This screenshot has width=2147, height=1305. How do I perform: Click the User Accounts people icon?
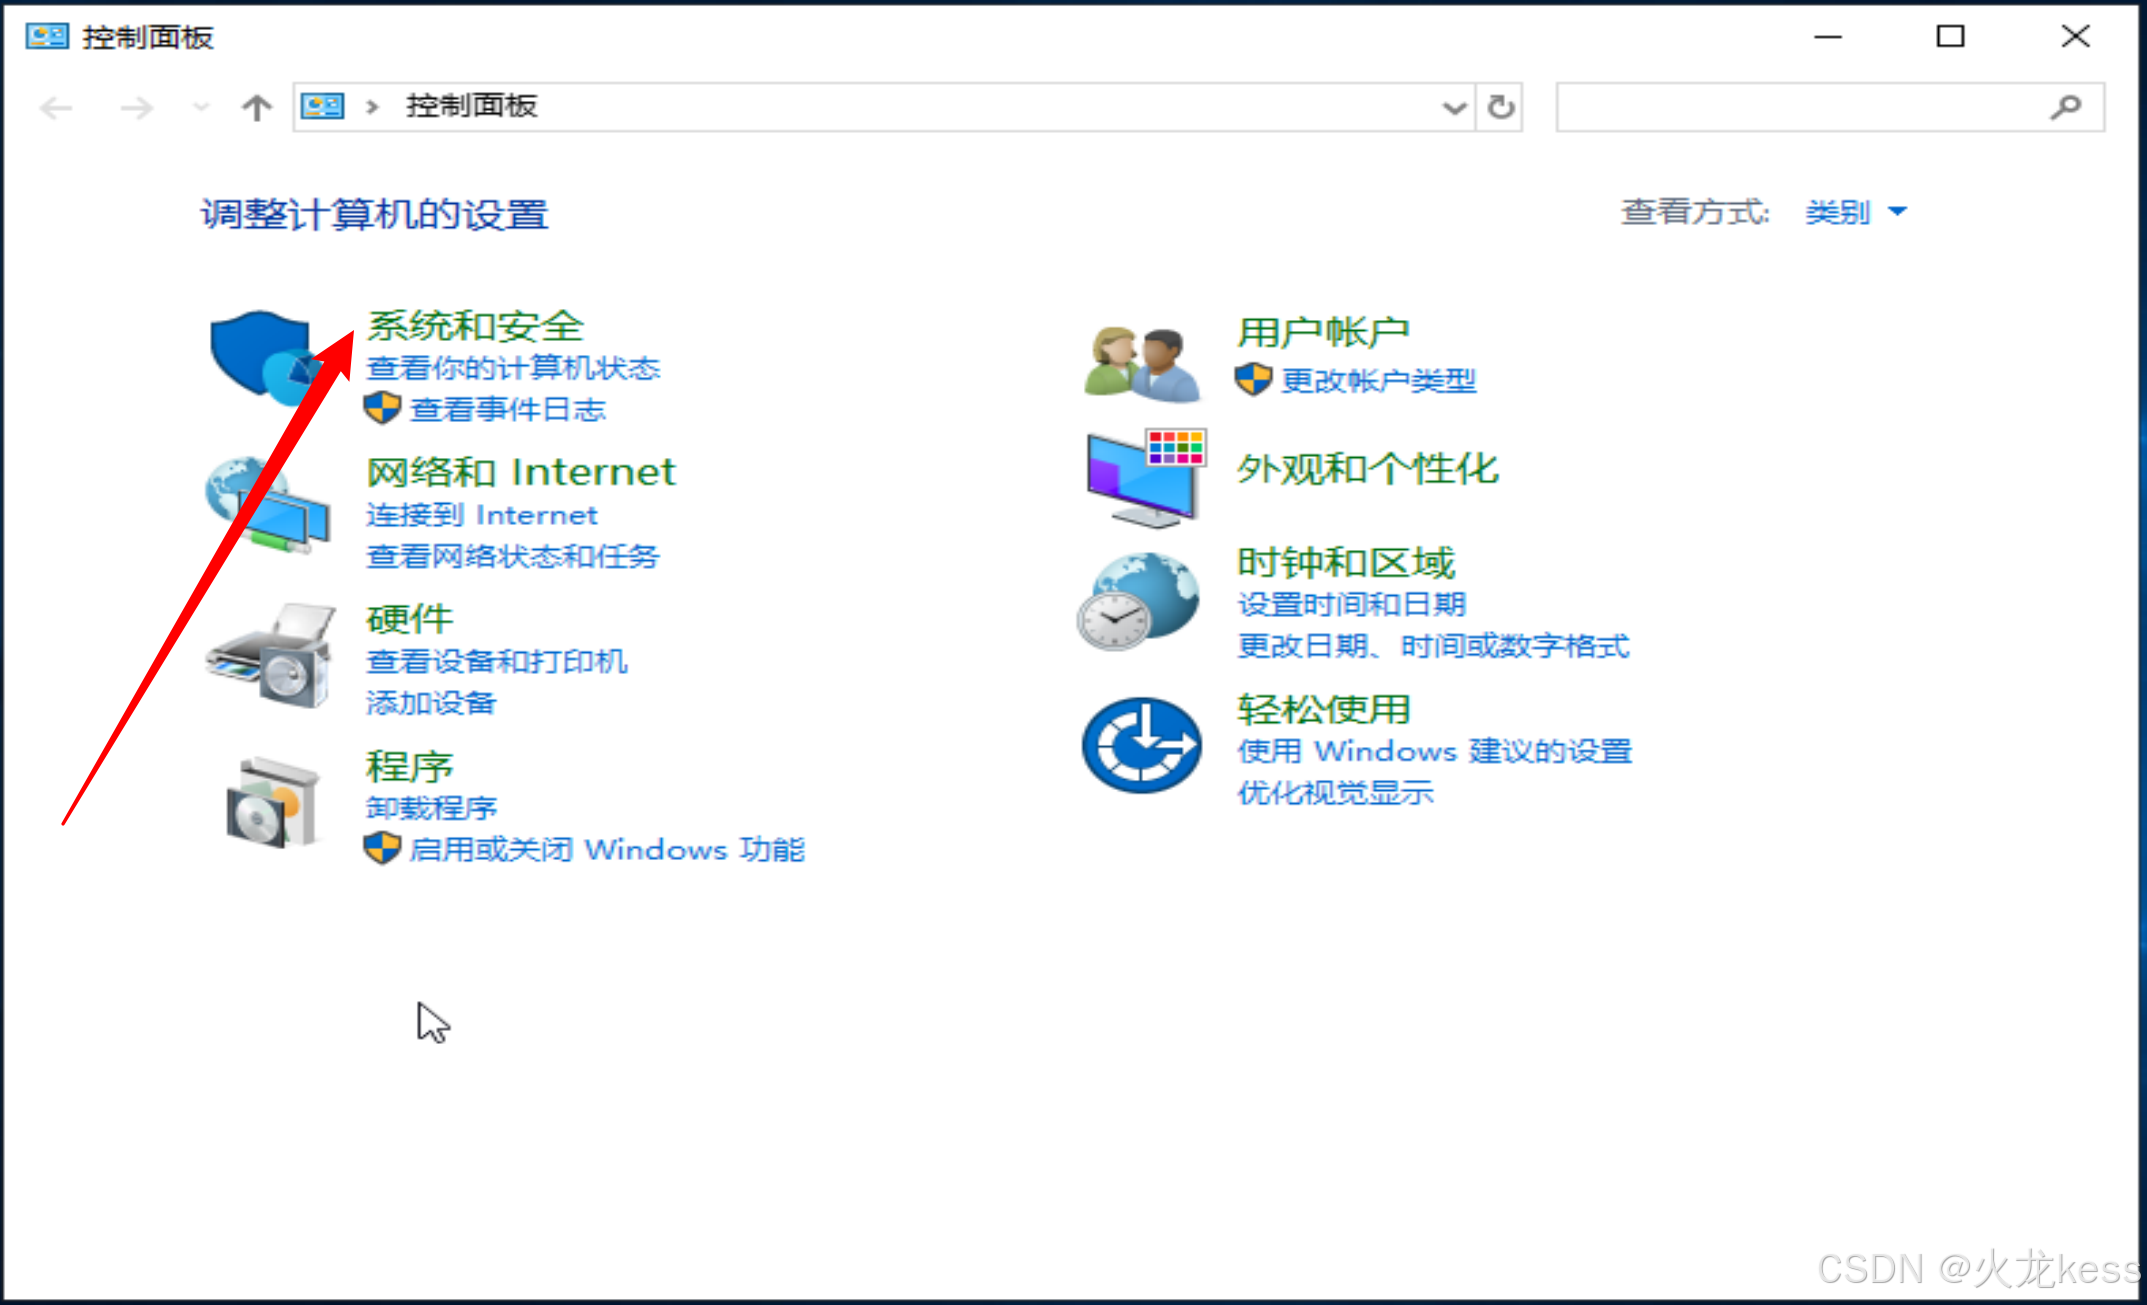point(1142,364)
